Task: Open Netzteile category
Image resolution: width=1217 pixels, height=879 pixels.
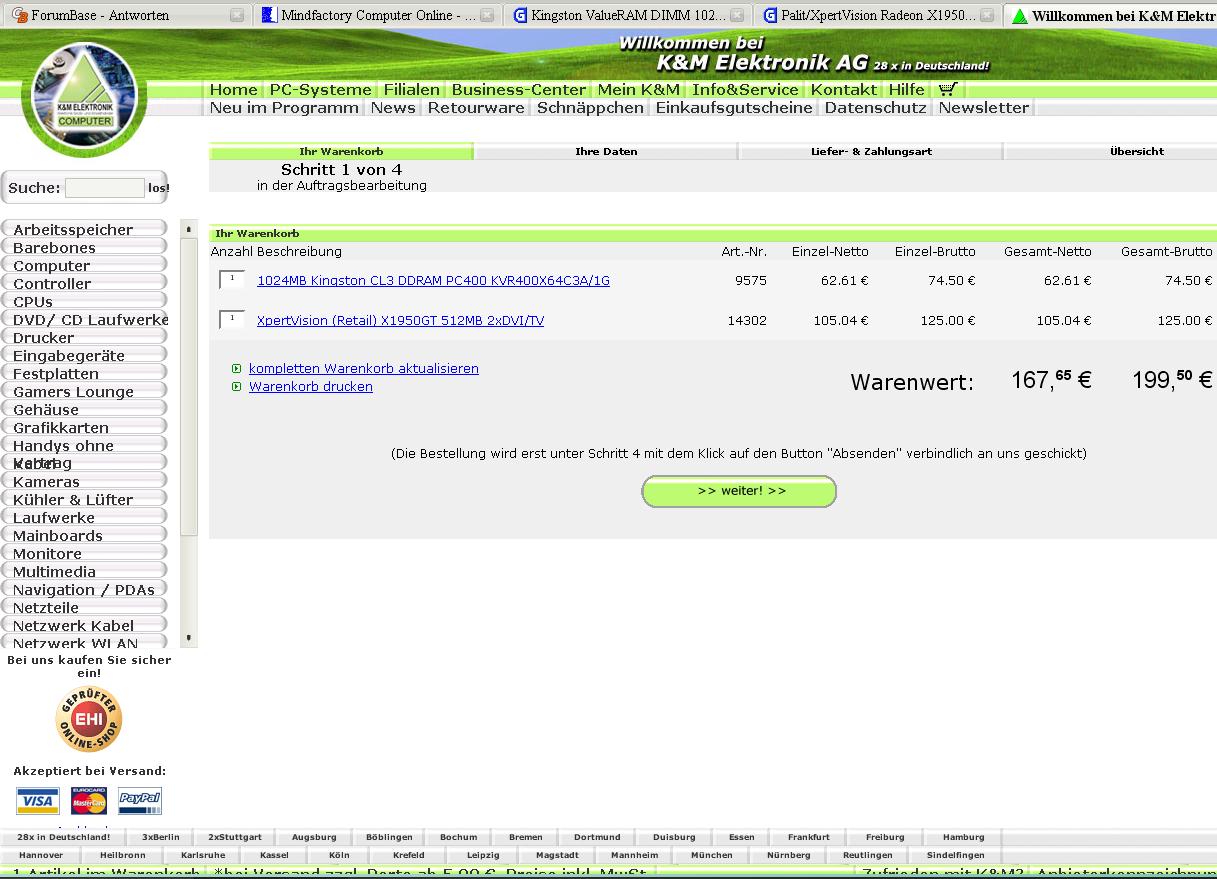Action: 83,608
